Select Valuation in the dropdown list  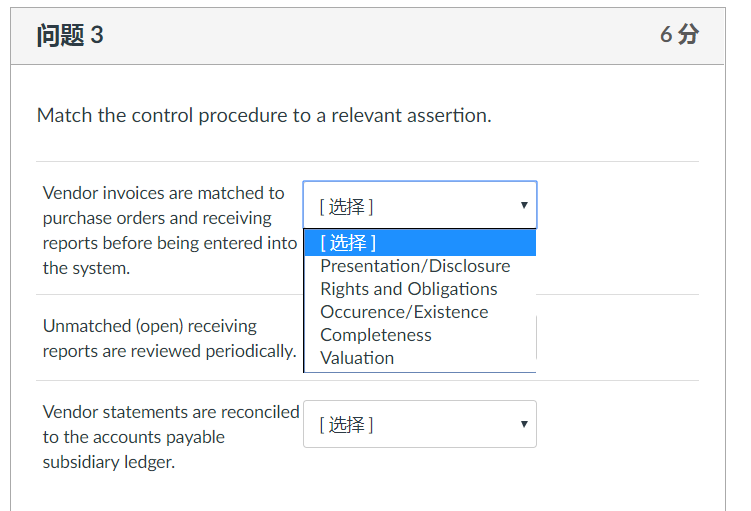point(420,358)
